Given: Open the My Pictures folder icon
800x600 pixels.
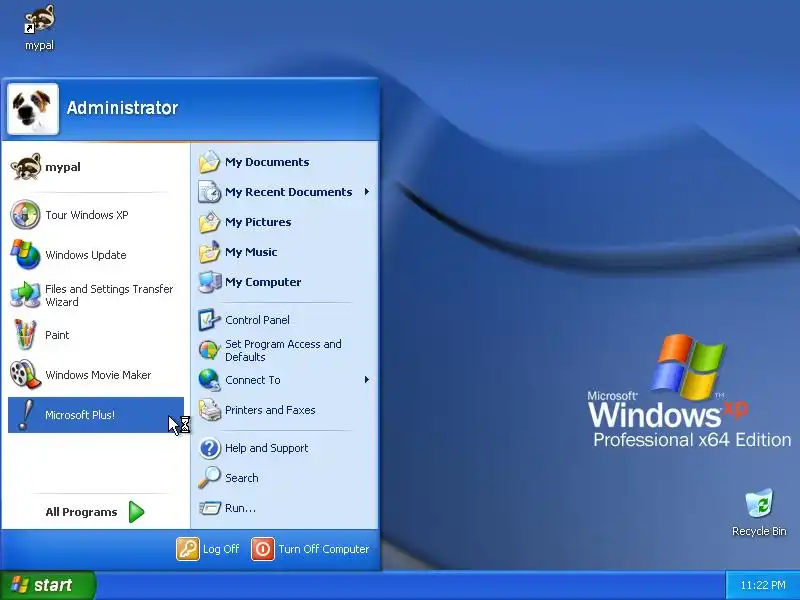Looking at the screenshot, I should tap(209, 222).
